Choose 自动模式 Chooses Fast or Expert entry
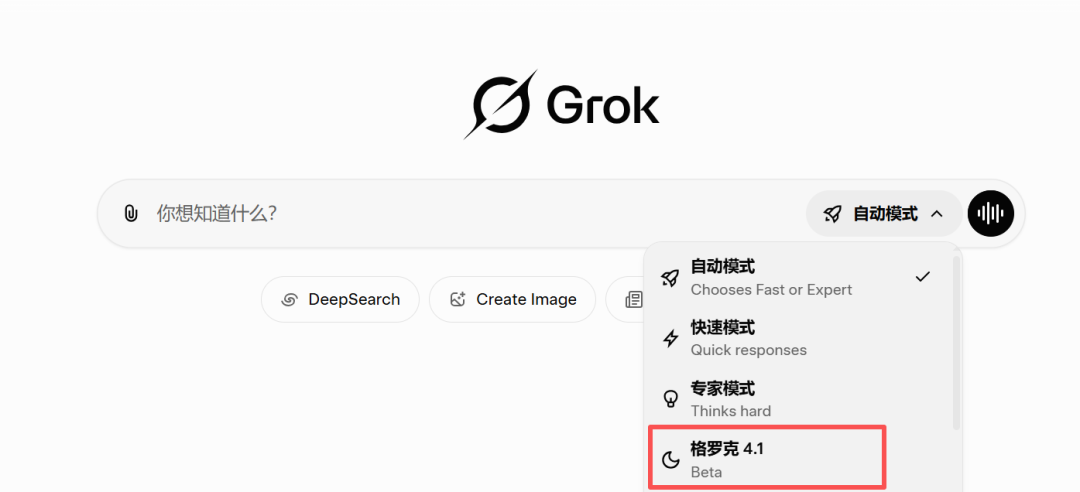Viewport: 1080px width, 492px height. click(x=780, y=277)
